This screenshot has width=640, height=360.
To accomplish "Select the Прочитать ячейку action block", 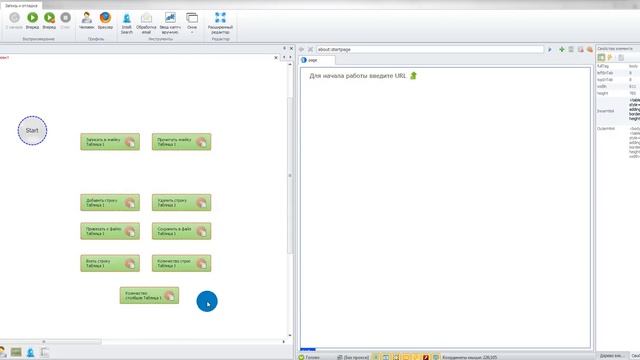I will 181,142.
